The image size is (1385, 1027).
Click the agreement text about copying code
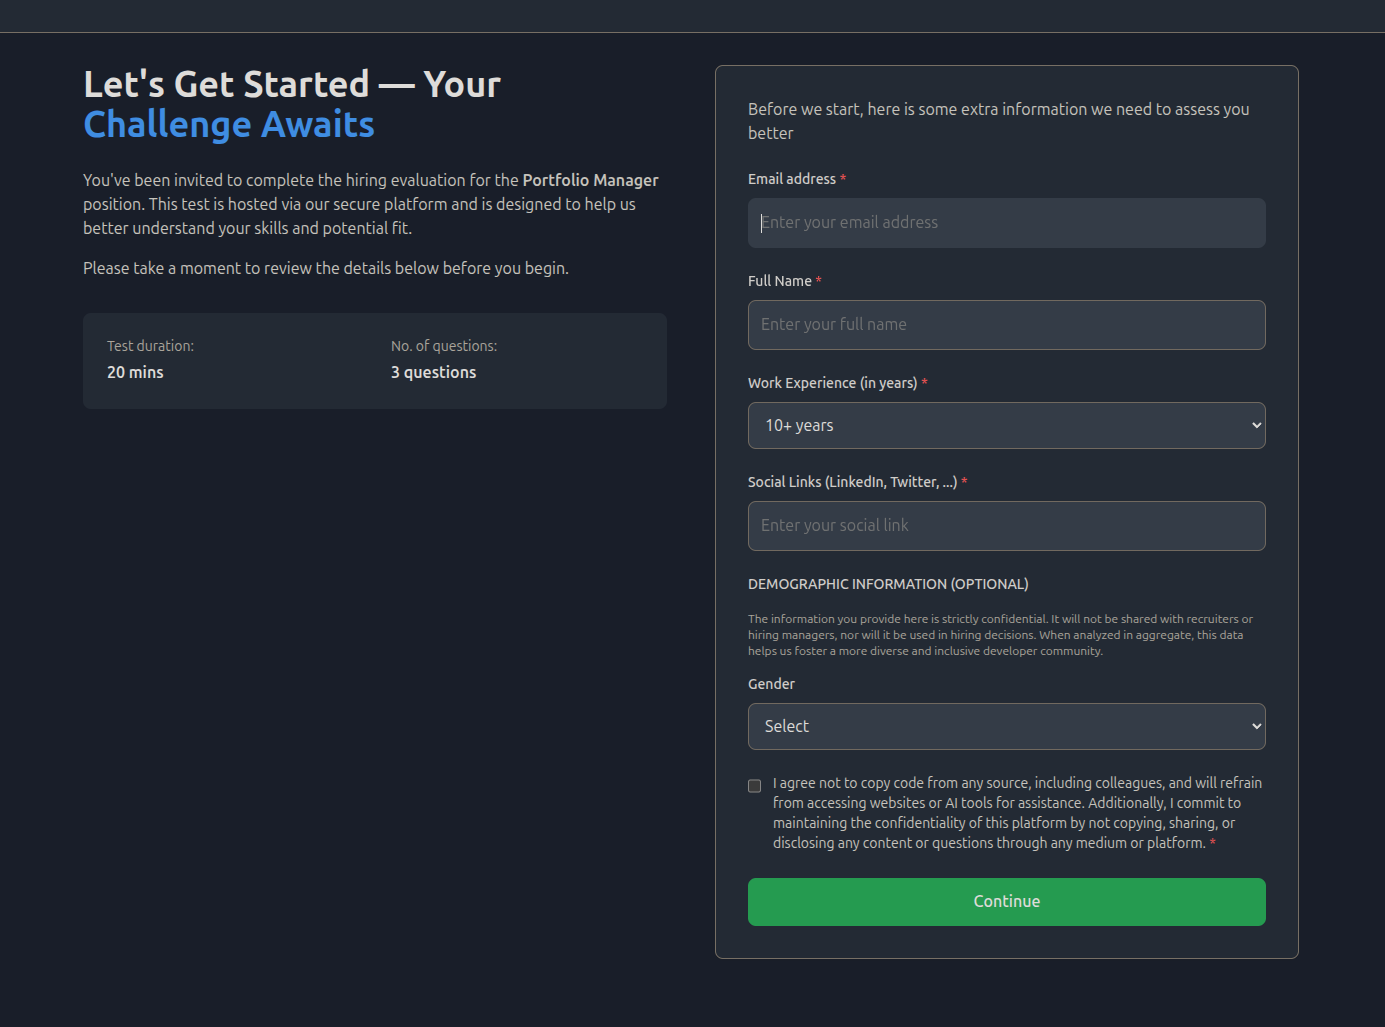[1017, 813]
